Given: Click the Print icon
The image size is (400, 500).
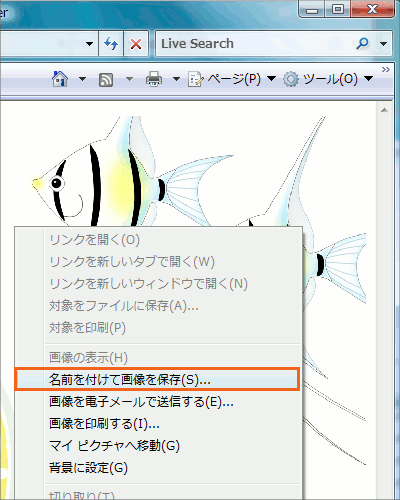Looking at the screenshot, I should (x=154, y=79).
